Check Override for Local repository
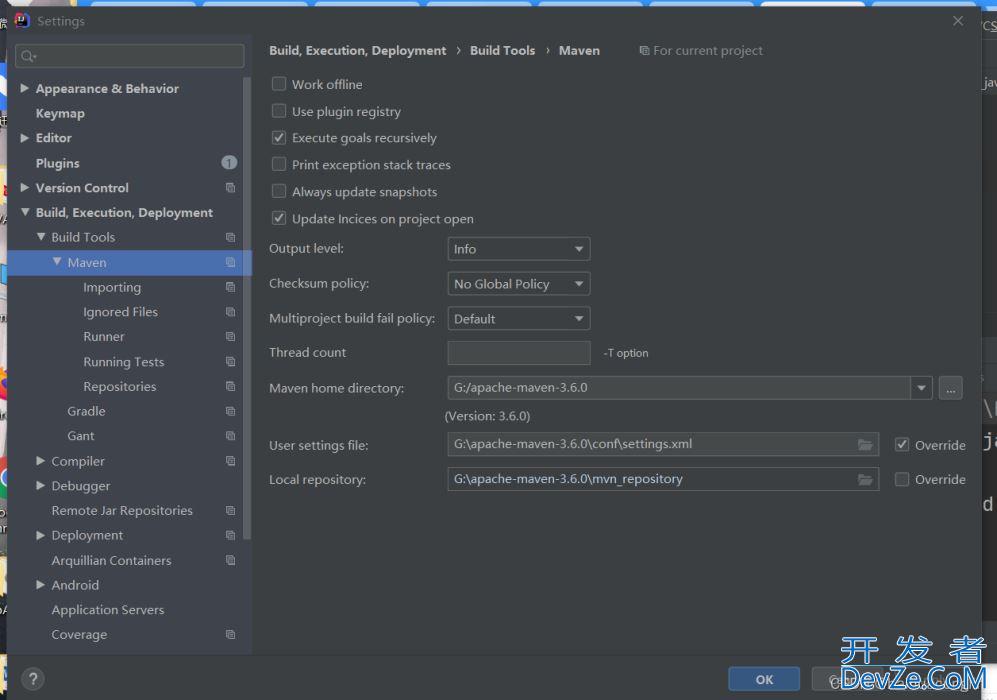This screenshot has width=997, height=700. pyautogui.click(x=902, y=479)
